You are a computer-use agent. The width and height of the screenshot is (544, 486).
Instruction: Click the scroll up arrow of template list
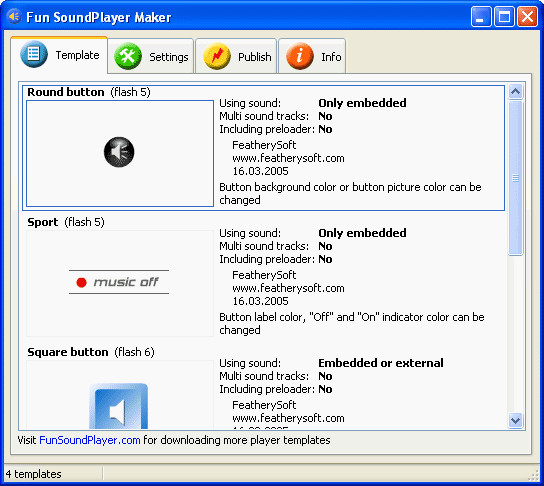click(x=516, y=92)
